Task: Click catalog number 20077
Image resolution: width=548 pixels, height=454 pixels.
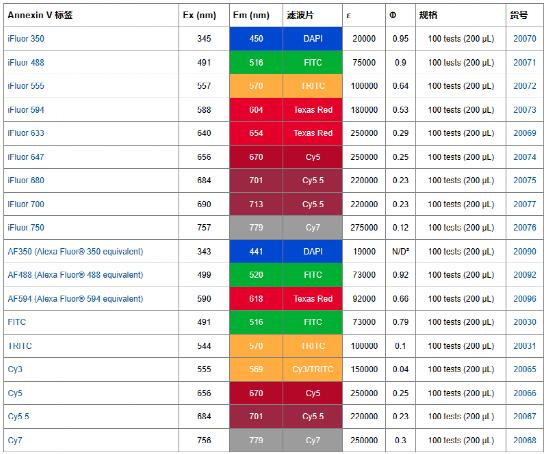Action: (x=525, y=204)
